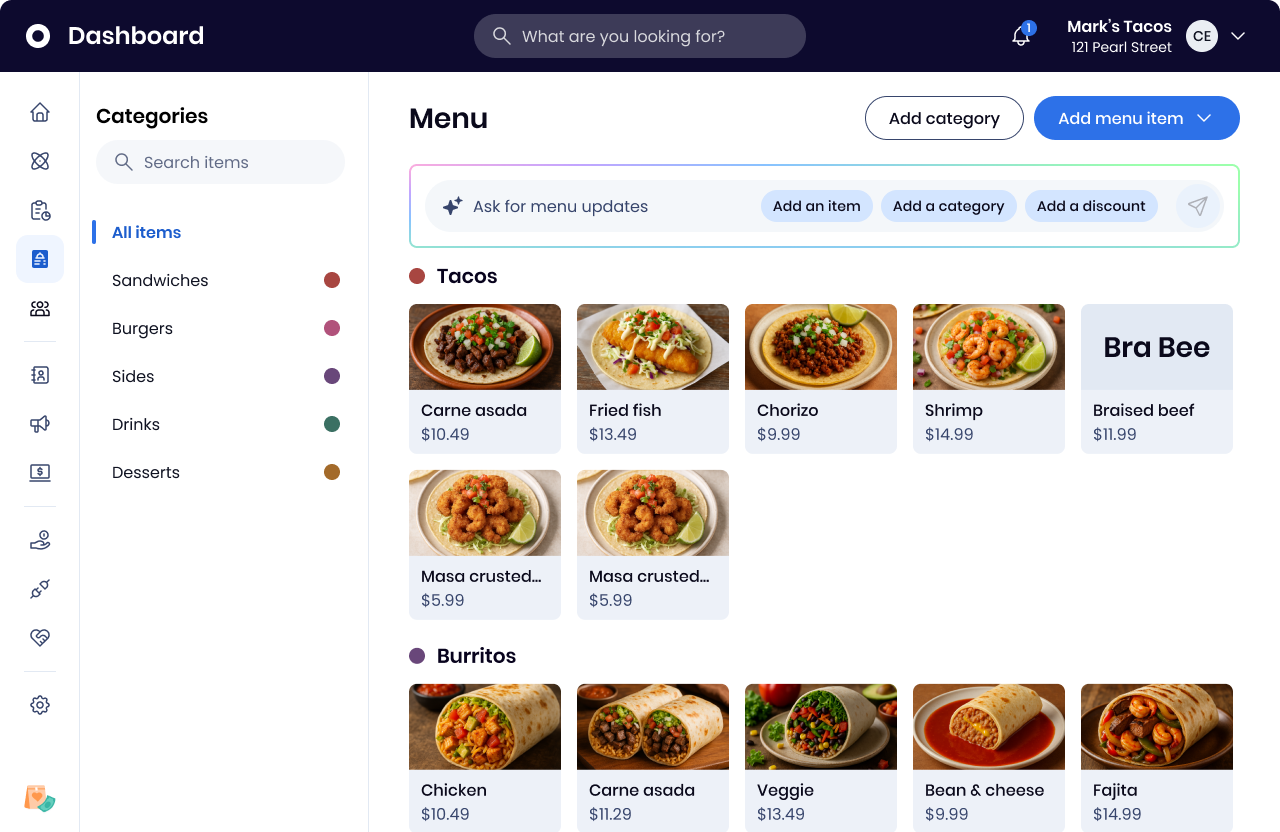Image resolution: width=1280 pixels, height=832 pixels.
Task: Click the Desserts category color dot
Action: (332, 472)
